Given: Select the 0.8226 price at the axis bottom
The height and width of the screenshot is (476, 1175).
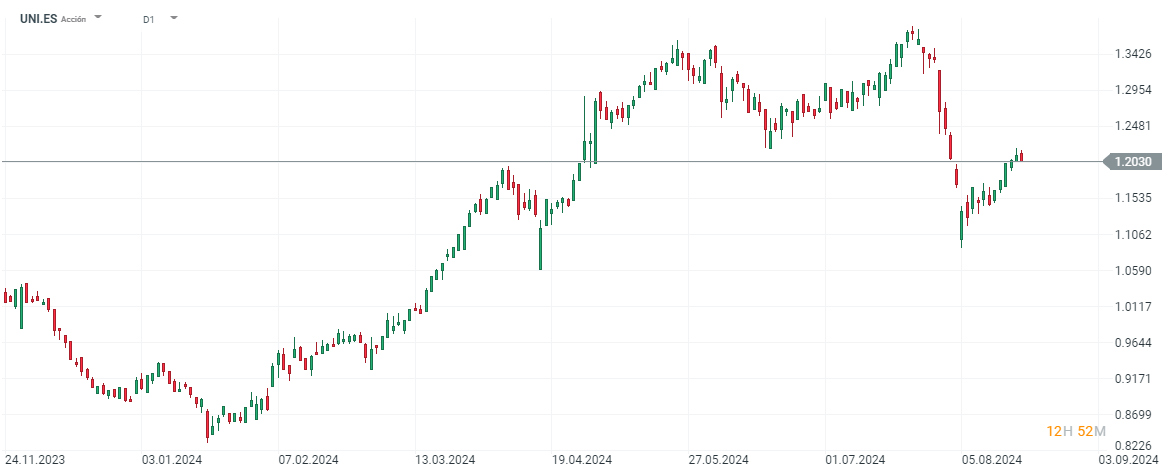Looking at the screenshot, I should coord(1132,446).
